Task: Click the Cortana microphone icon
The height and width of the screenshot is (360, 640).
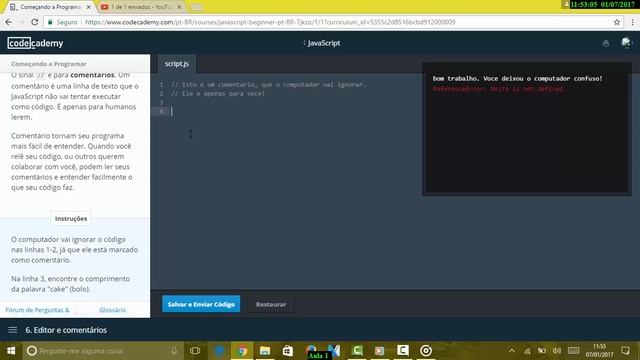Action: (174, 351)
